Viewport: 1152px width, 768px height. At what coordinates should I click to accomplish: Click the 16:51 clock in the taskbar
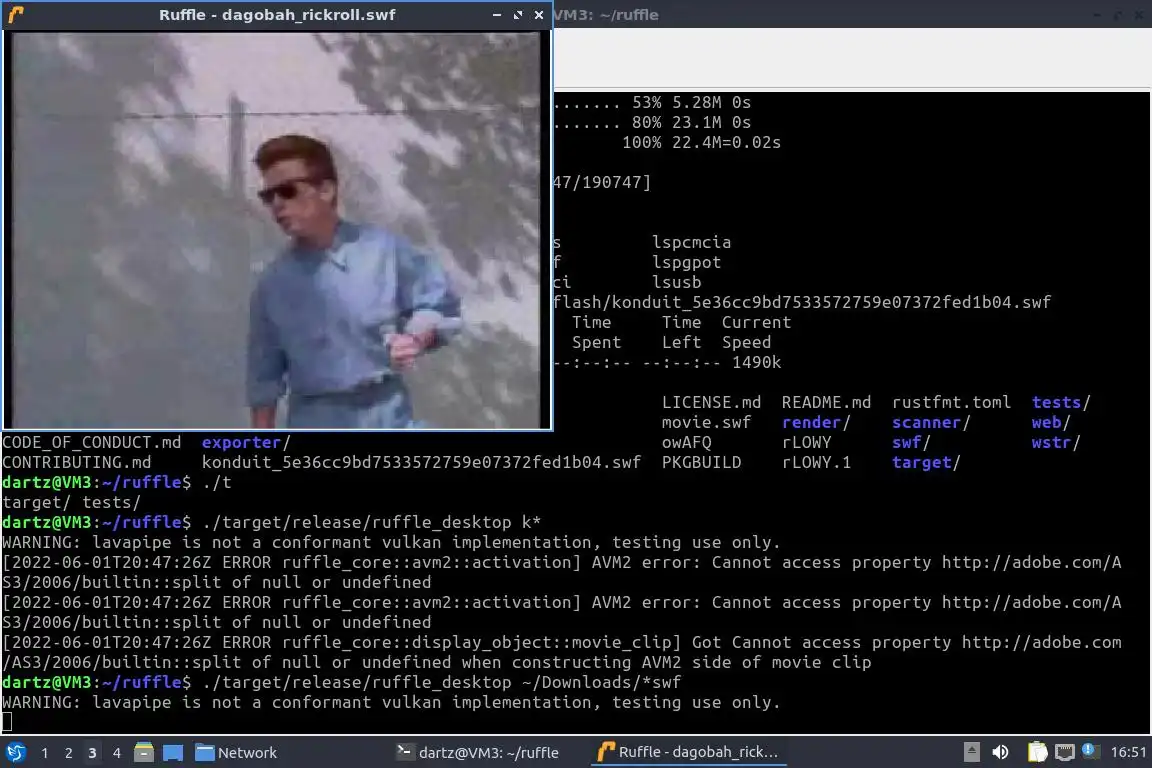coord(1128,752)
